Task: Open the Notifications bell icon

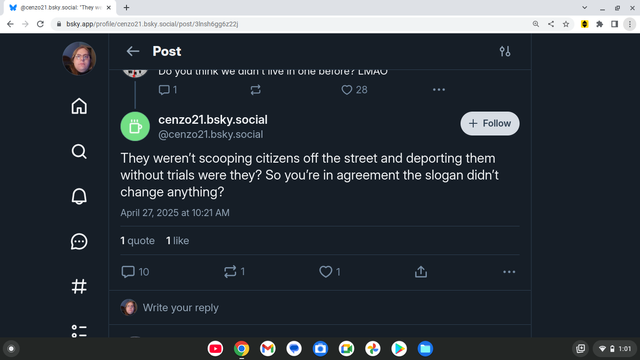Action: click(79, 196)
